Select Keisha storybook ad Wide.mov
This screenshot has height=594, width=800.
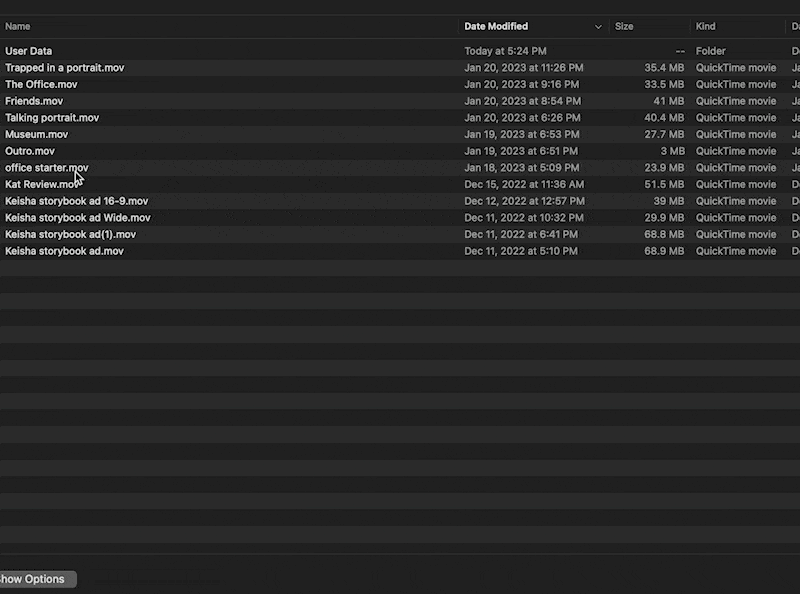tap(78, 218)
